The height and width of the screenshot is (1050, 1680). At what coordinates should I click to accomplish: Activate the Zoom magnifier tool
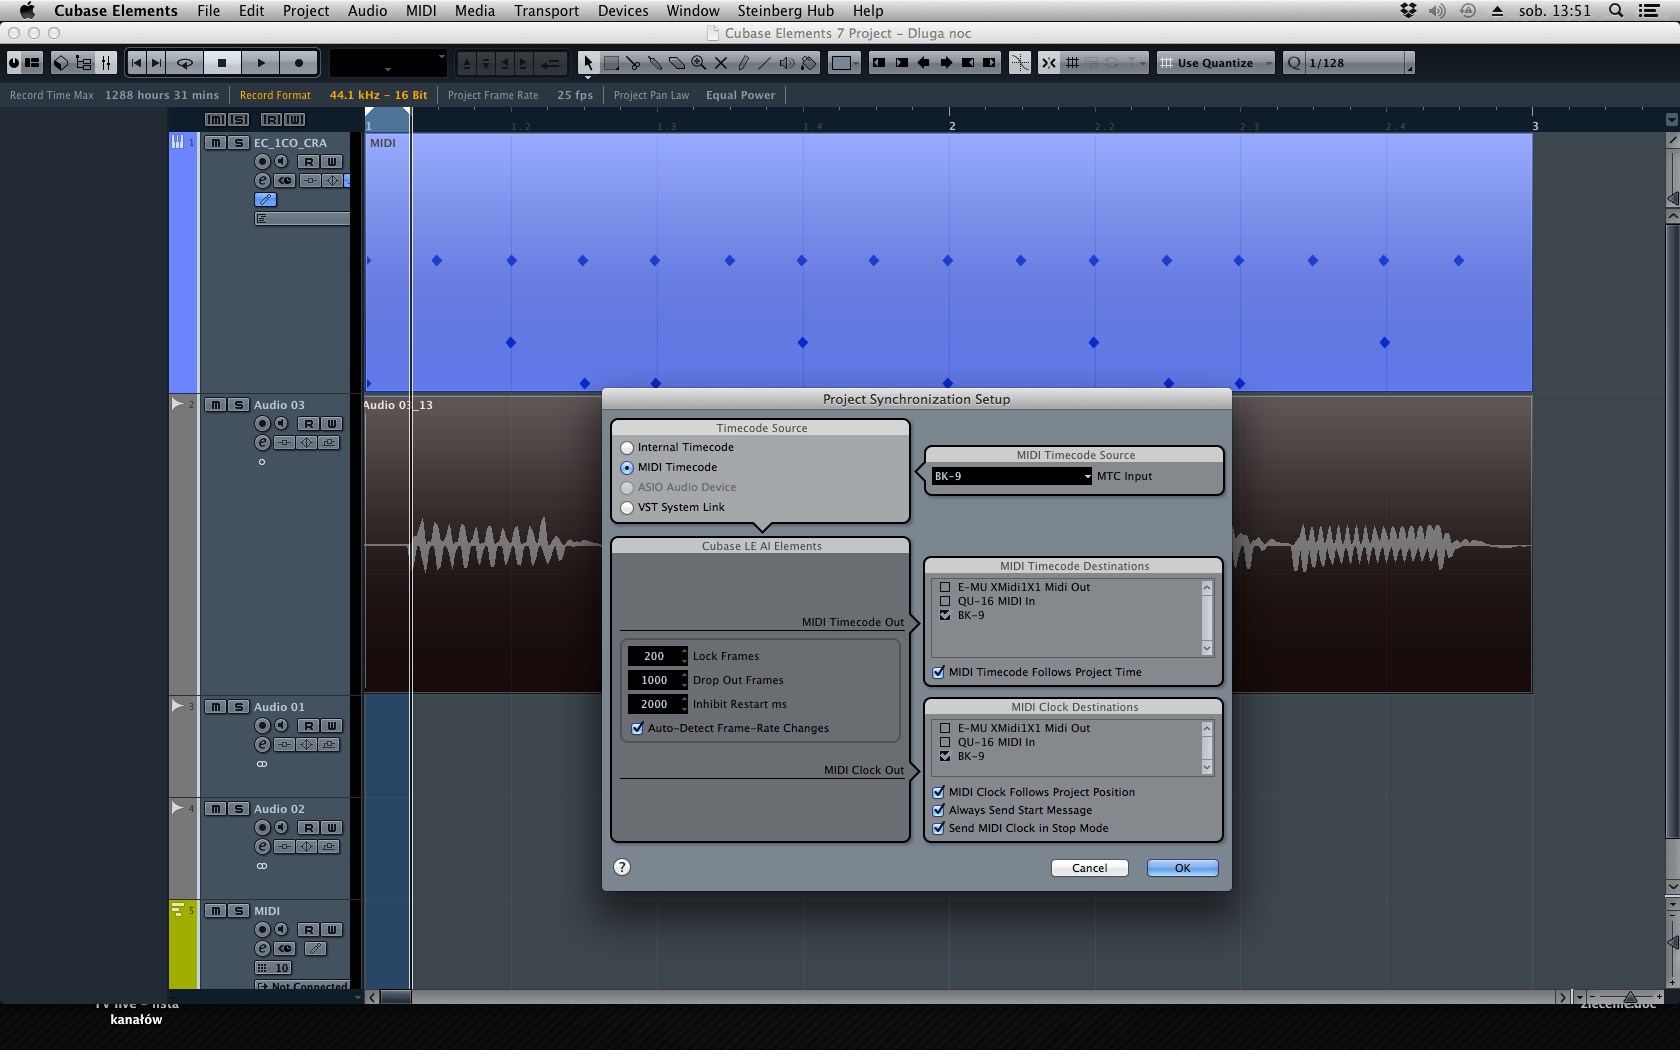(699, 63)
